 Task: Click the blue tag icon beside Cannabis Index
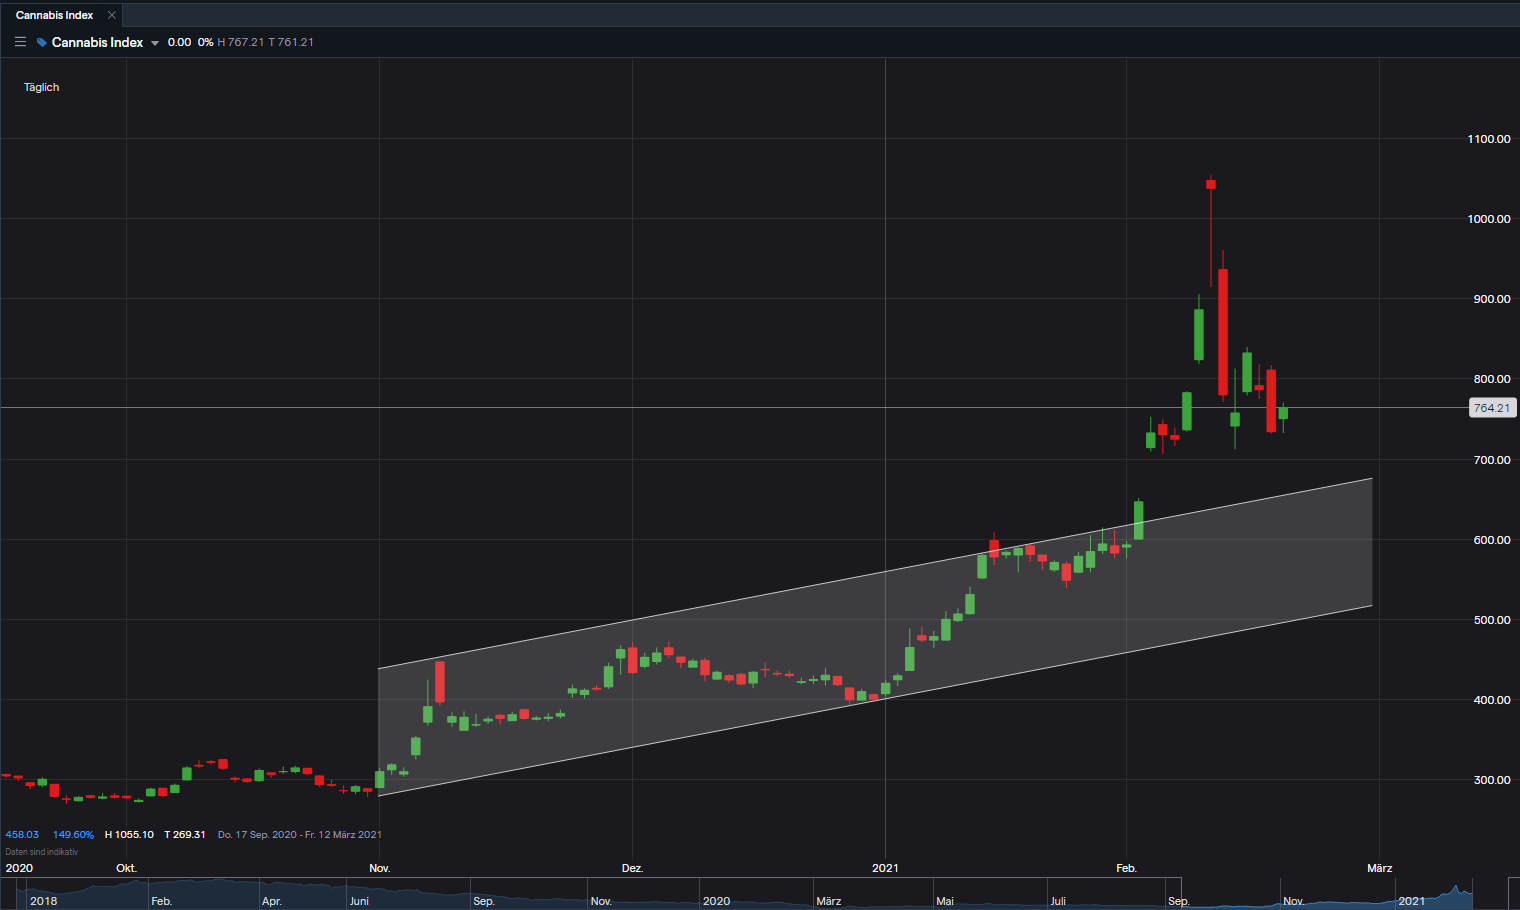[41, 42]
